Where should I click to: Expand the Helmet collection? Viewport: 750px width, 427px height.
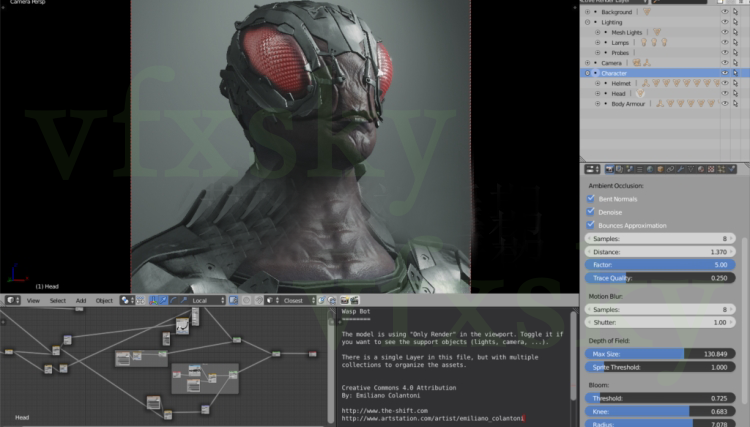[597, 83]
